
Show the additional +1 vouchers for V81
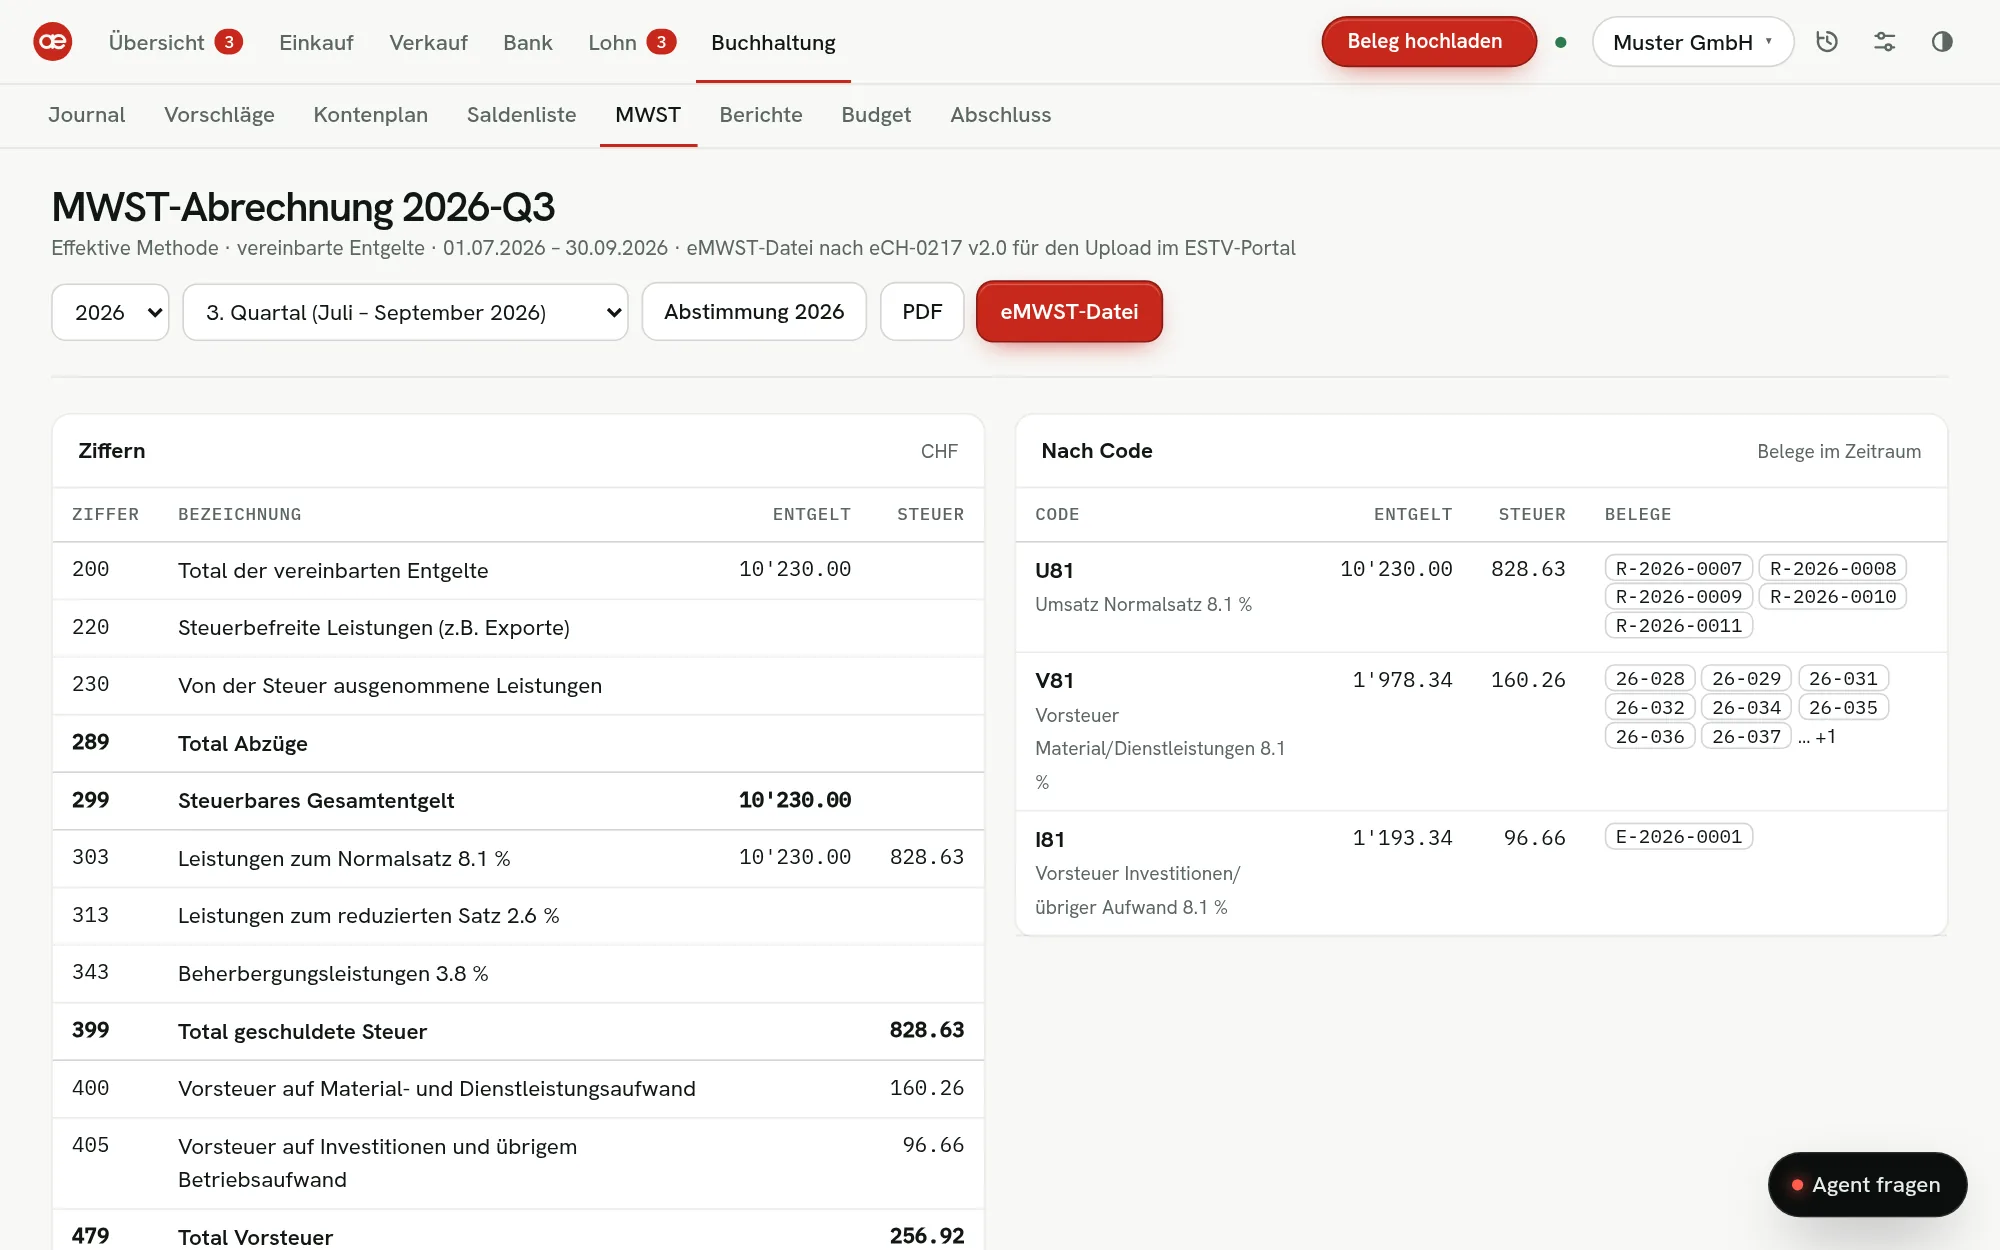click(1817, 737)
